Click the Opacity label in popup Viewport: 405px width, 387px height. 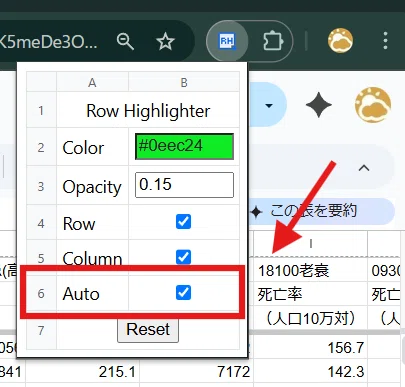[92, 187]
